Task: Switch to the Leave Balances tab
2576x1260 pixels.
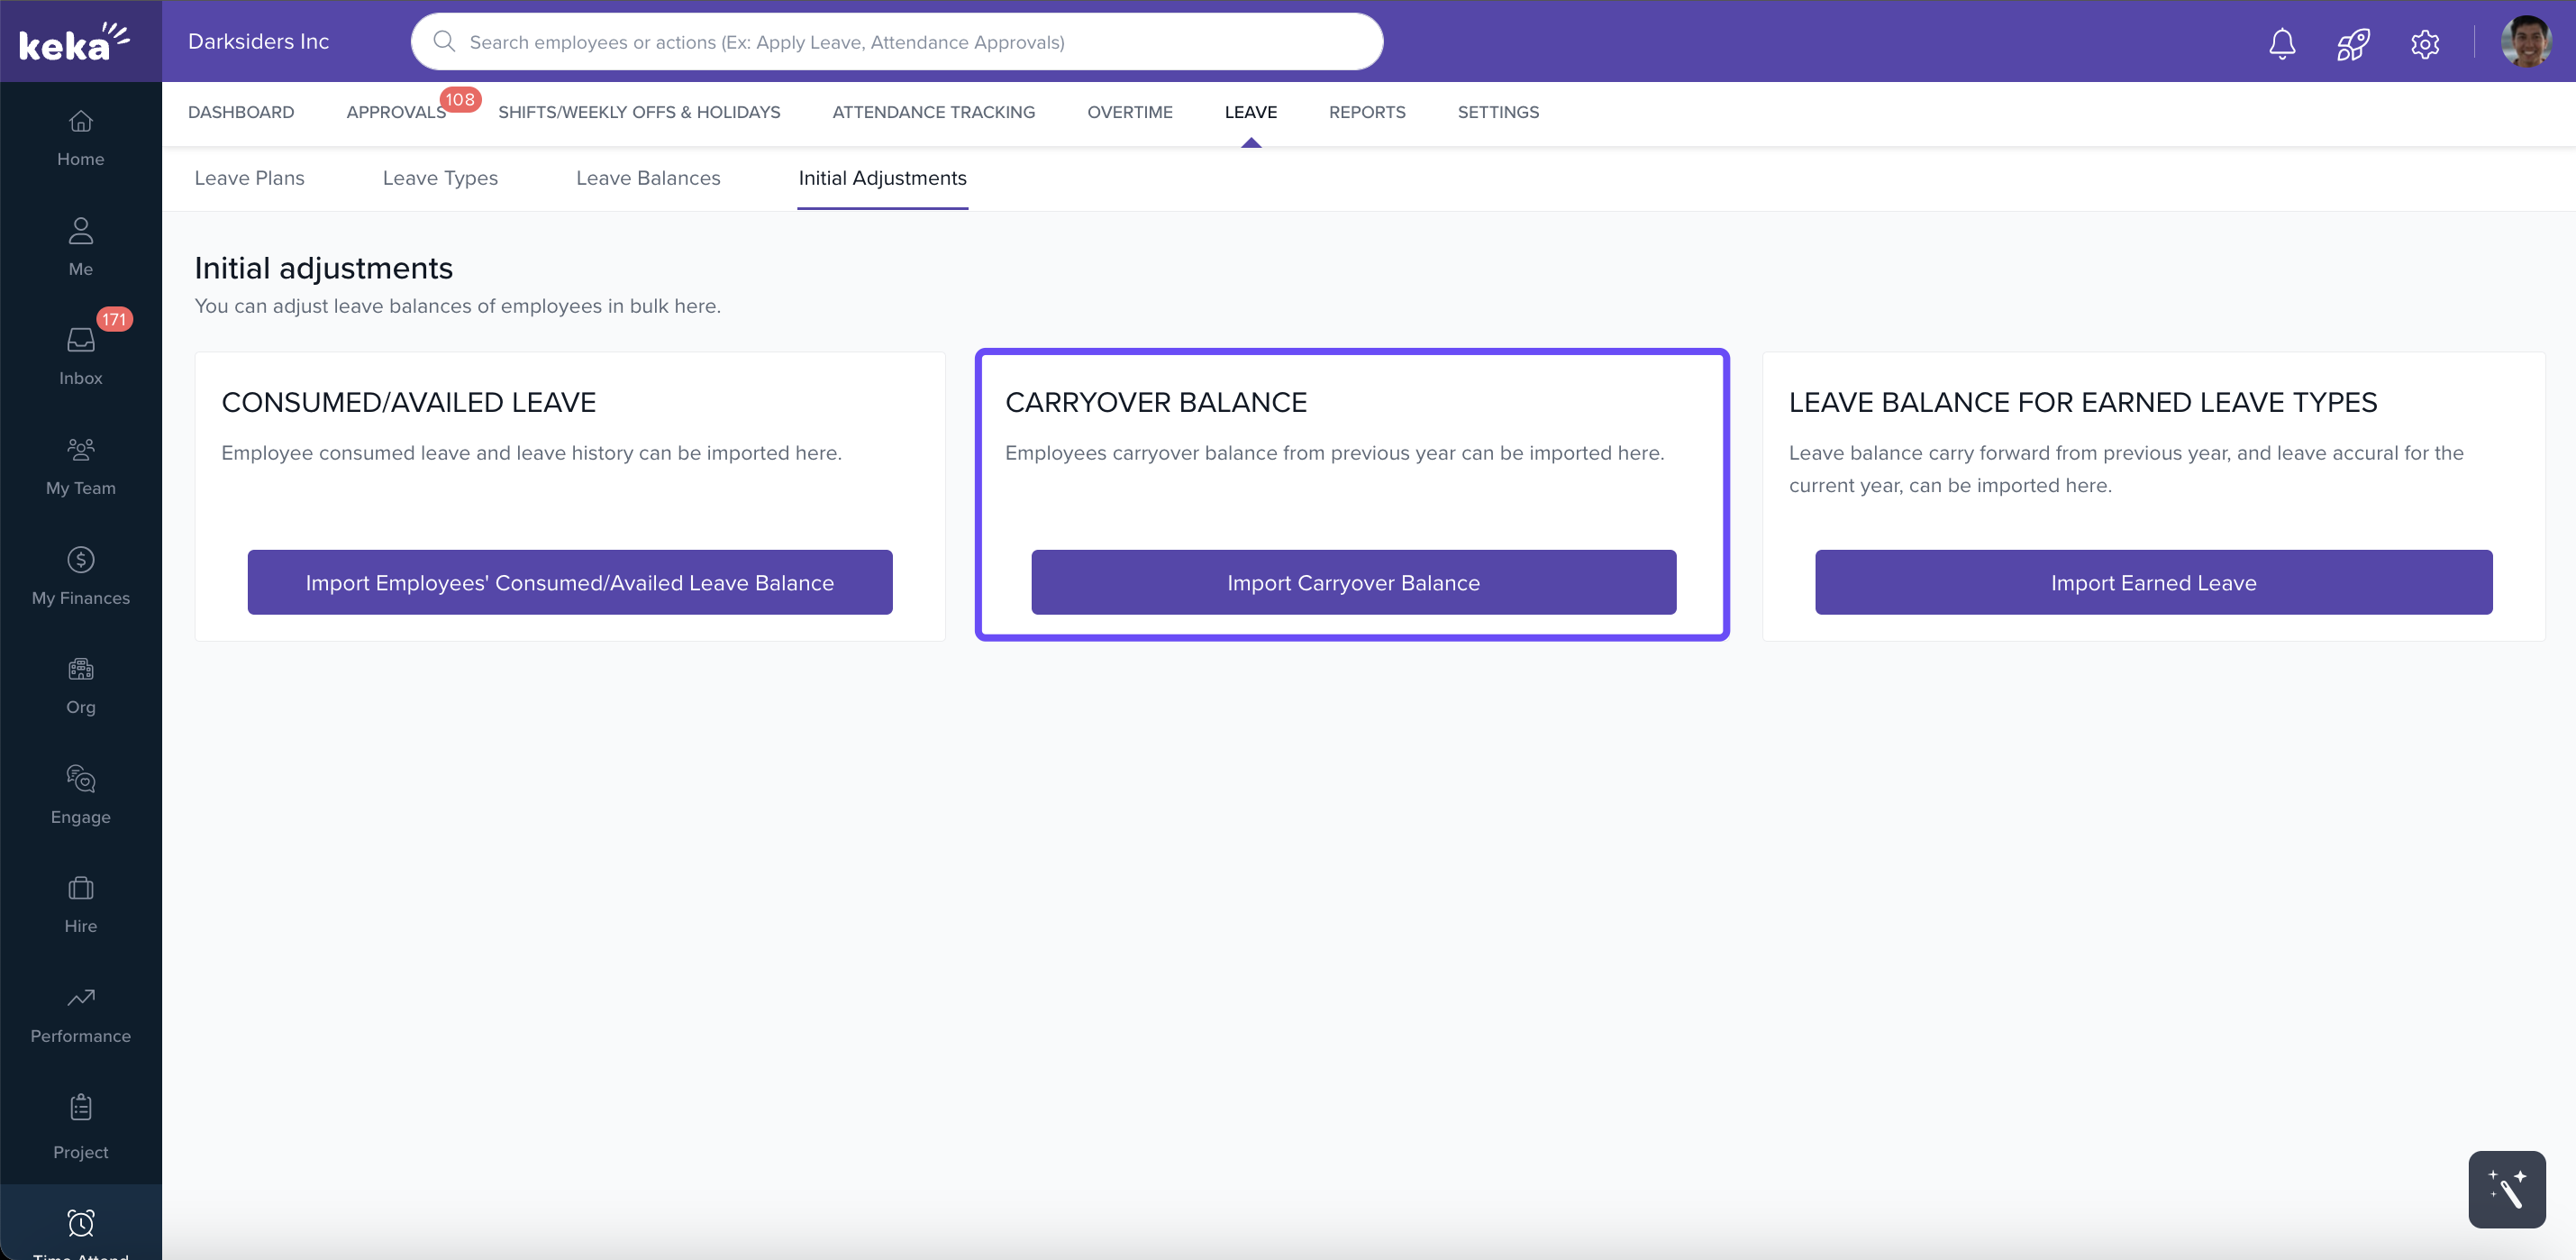Action: pyautogui.click(x=647, y=178)
